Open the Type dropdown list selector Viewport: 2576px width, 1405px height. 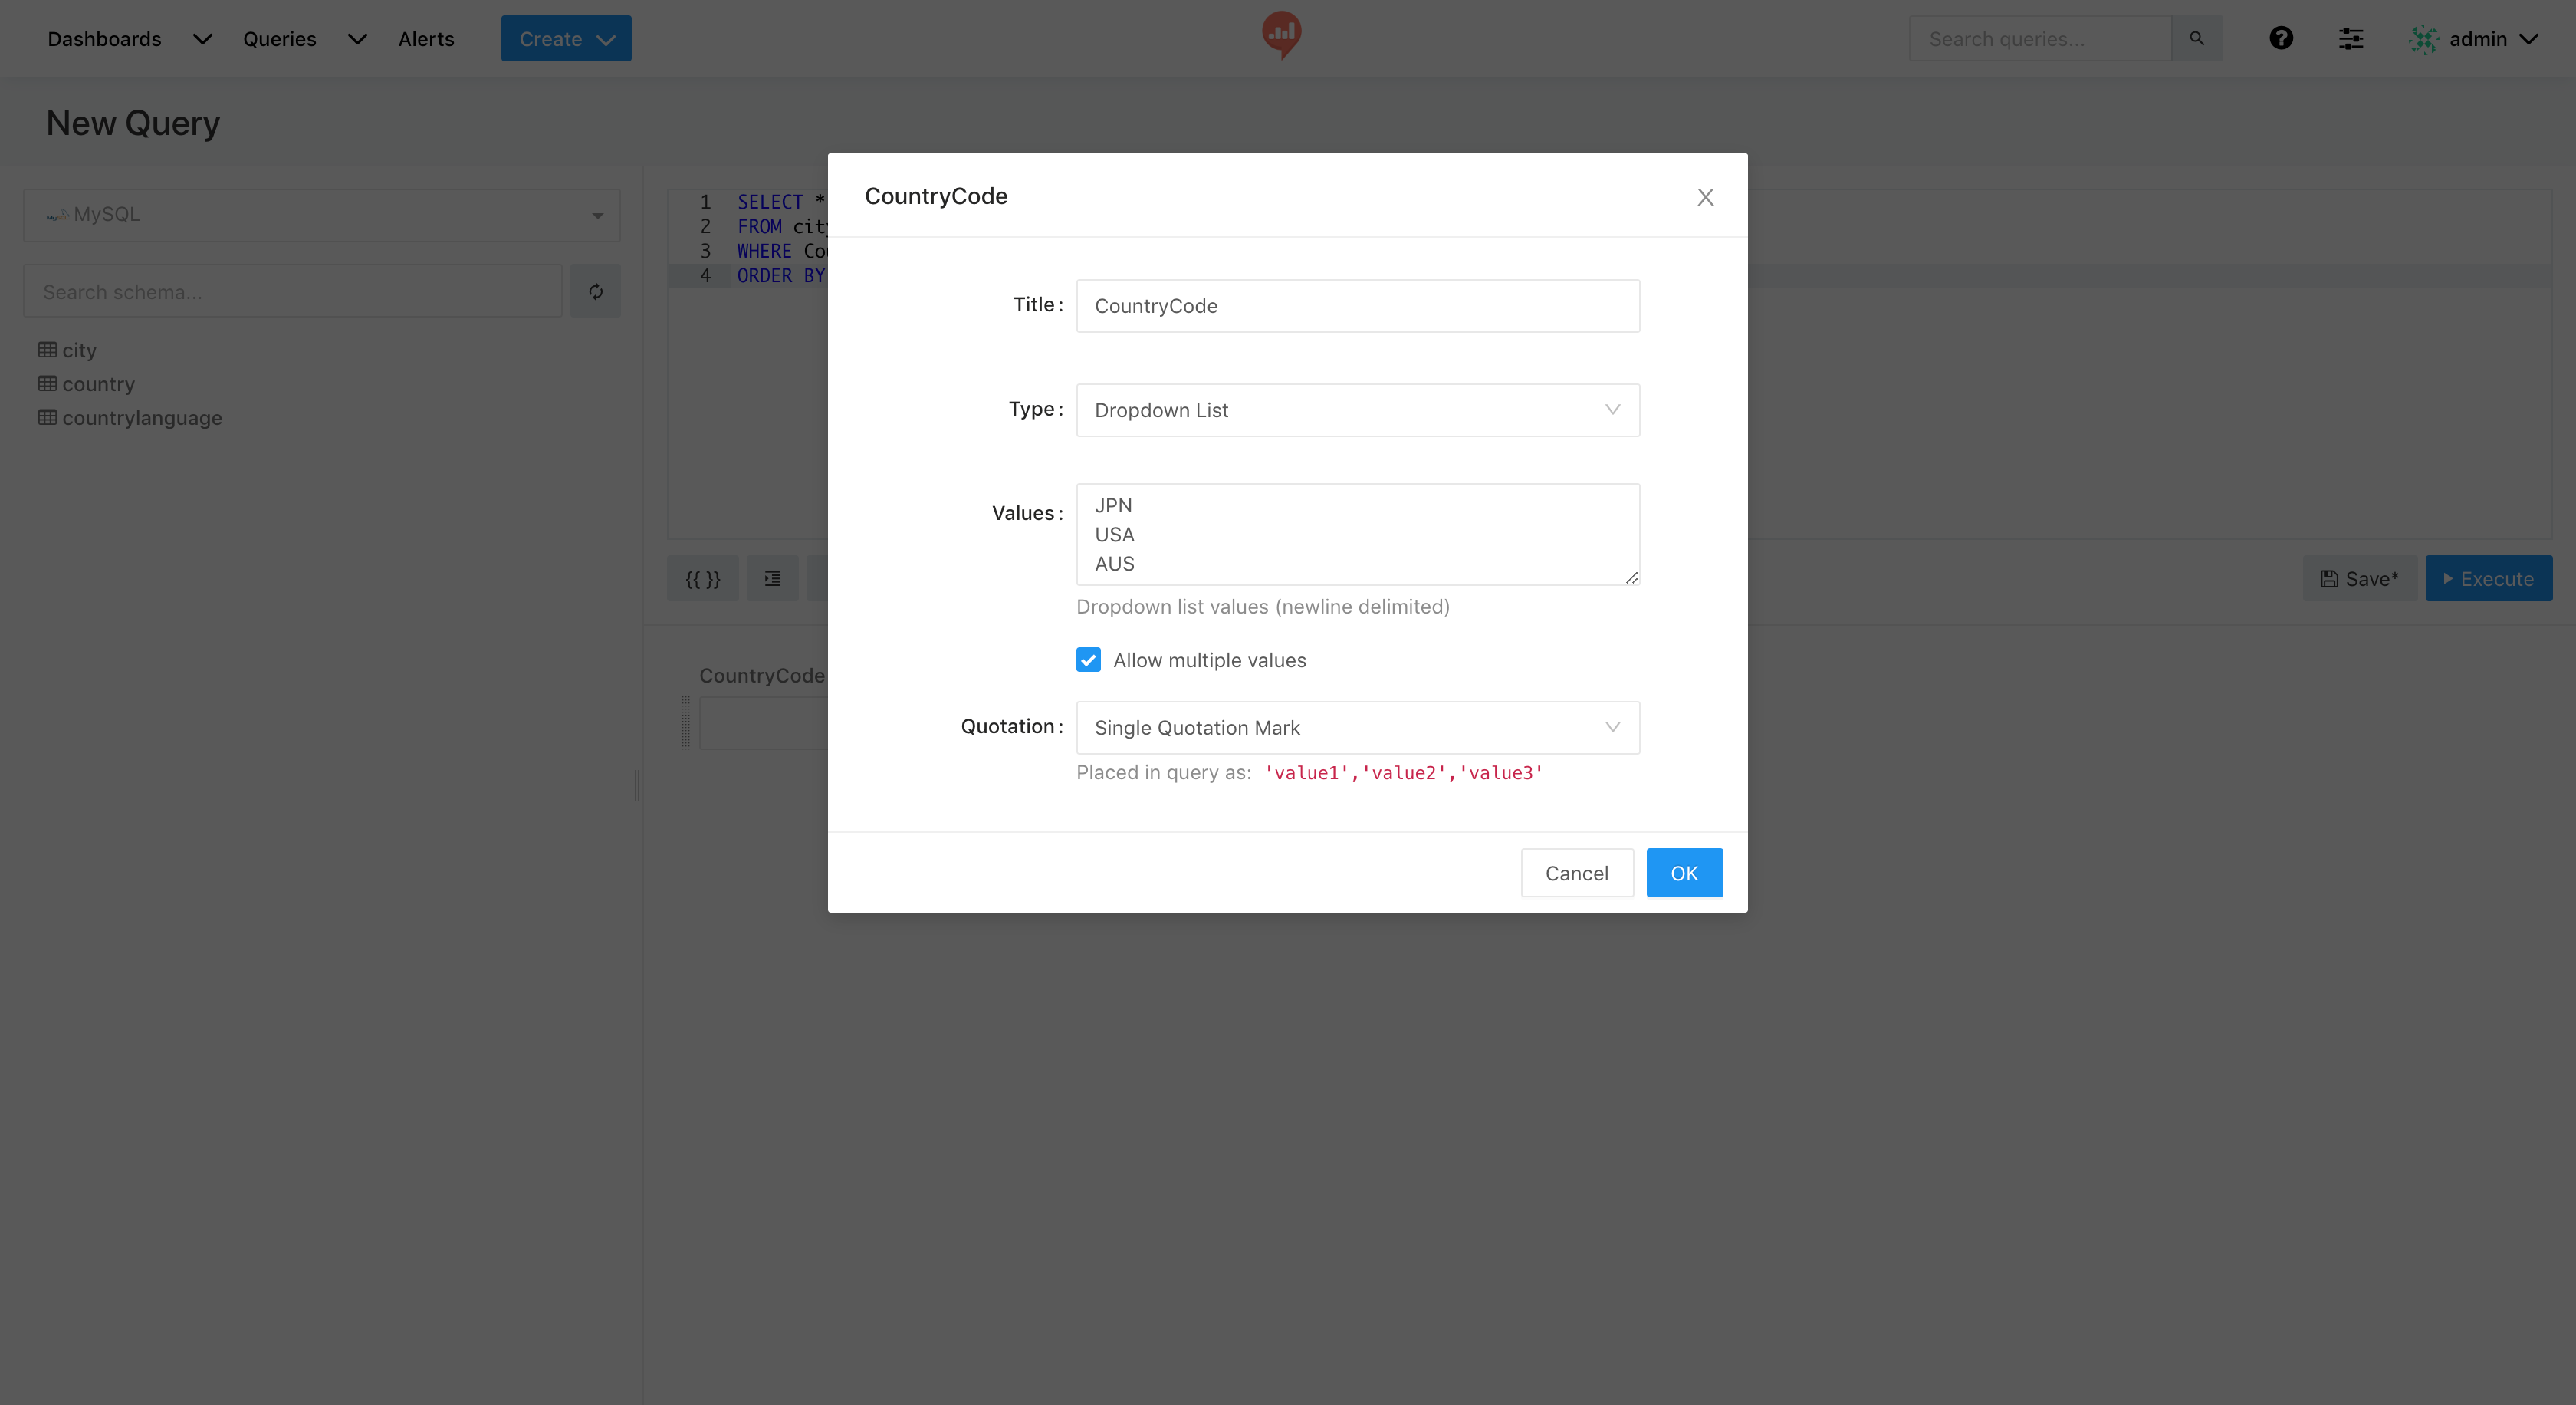pyautogui.click(x=1357, y=410)
